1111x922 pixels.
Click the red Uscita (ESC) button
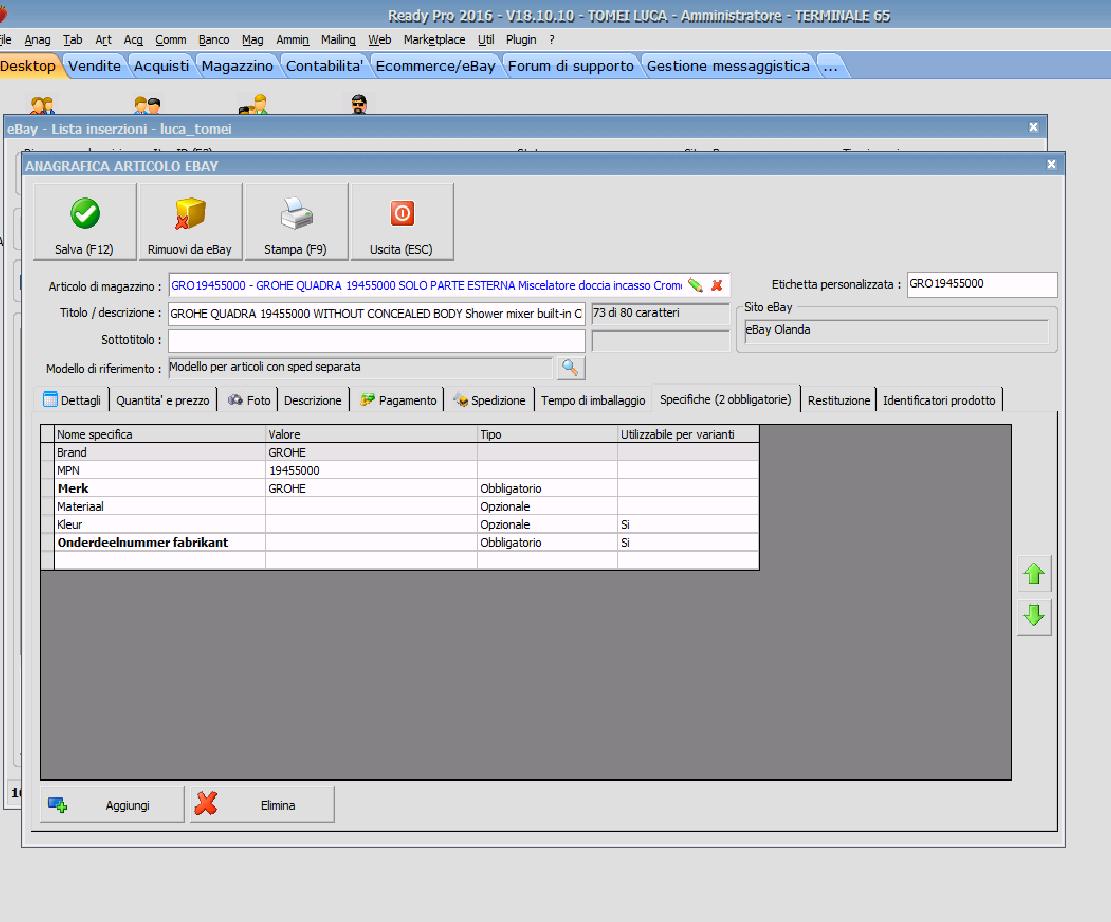click(x=401, y=214)
